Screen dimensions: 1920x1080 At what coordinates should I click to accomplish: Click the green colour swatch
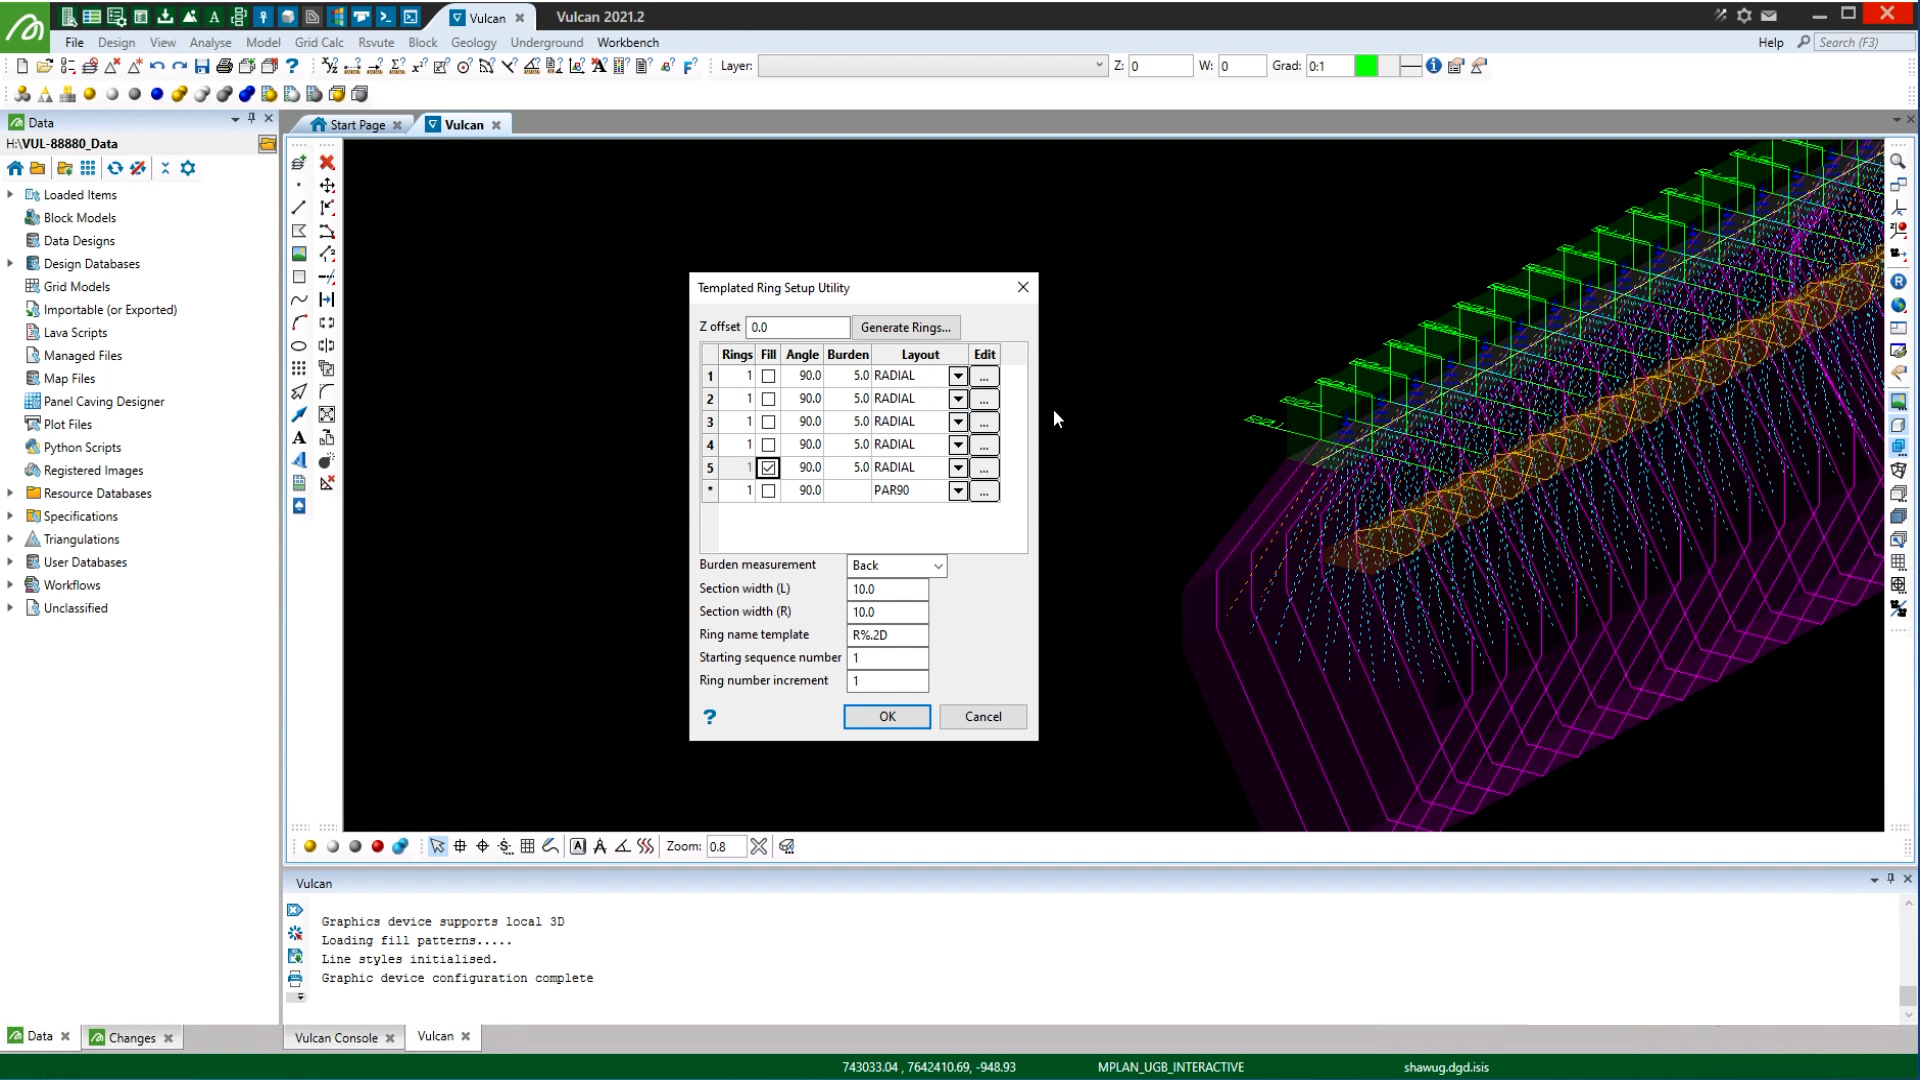[1365, 66]
